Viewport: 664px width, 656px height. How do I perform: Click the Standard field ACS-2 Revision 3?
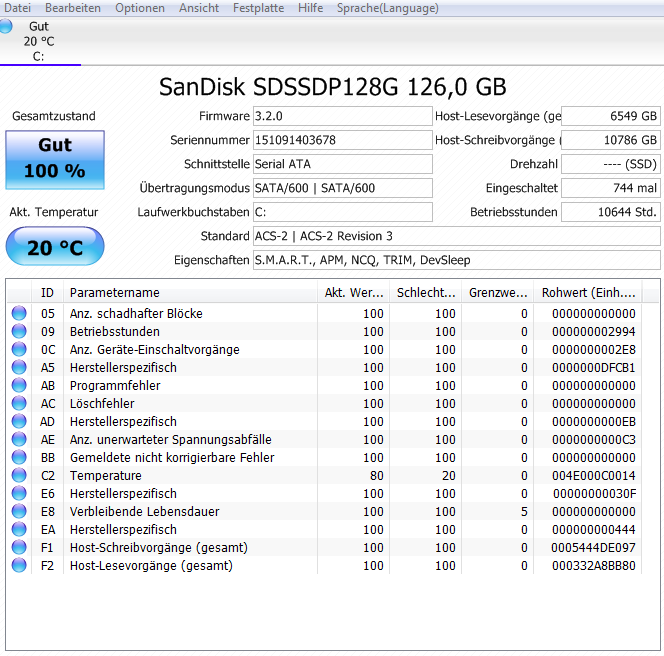456,236
